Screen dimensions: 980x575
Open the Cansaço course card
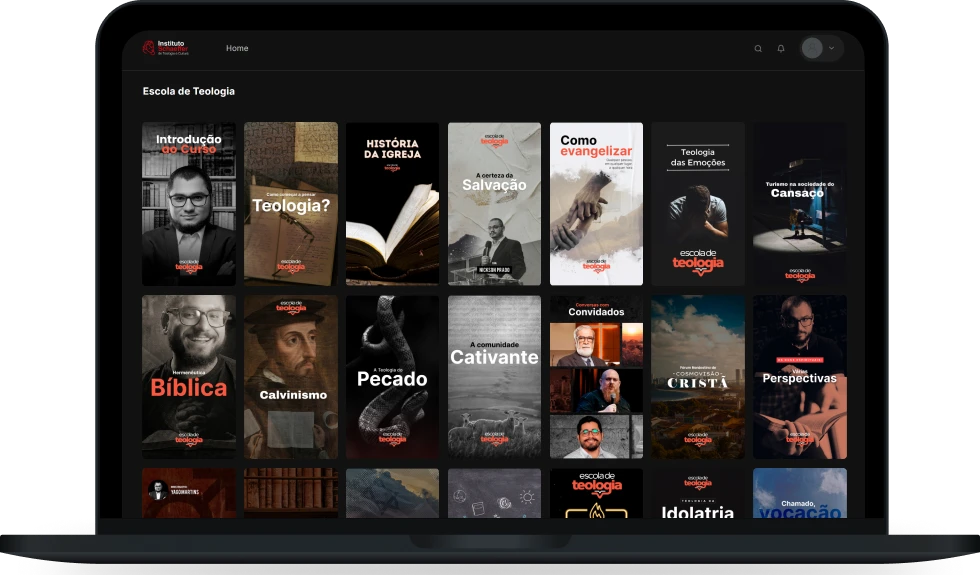[799, 204]
